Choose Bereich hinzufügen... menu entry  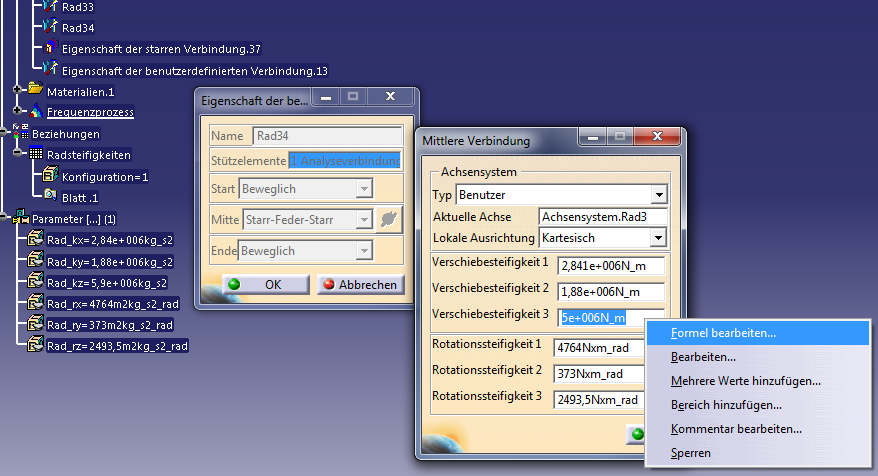(758, 405)
